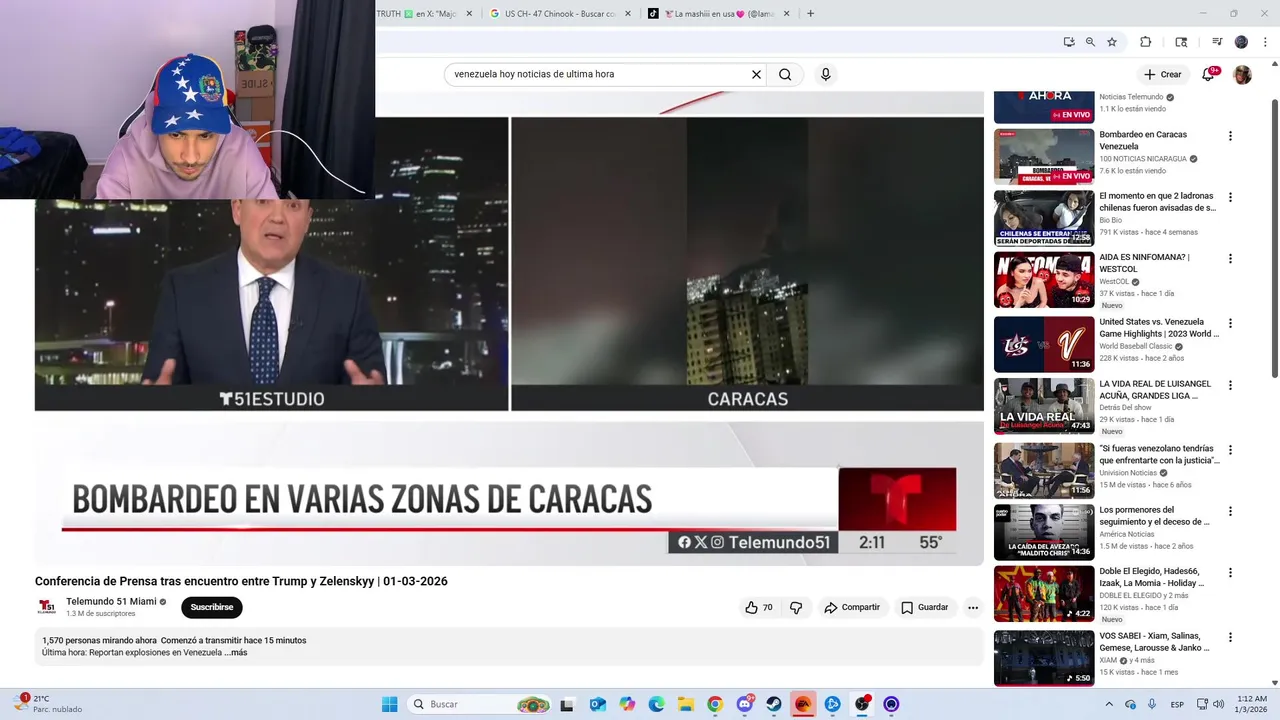Image resolution: width=1280 pixels, height=720 pixels.
Task: Open Chrome three-dot menu
Action: 1266,42
